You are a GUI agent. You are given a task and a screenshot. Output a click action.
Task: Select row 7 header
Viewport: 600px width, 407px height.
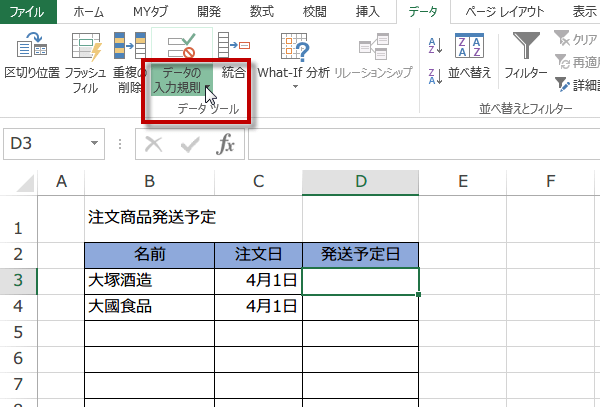click(18, 385)
